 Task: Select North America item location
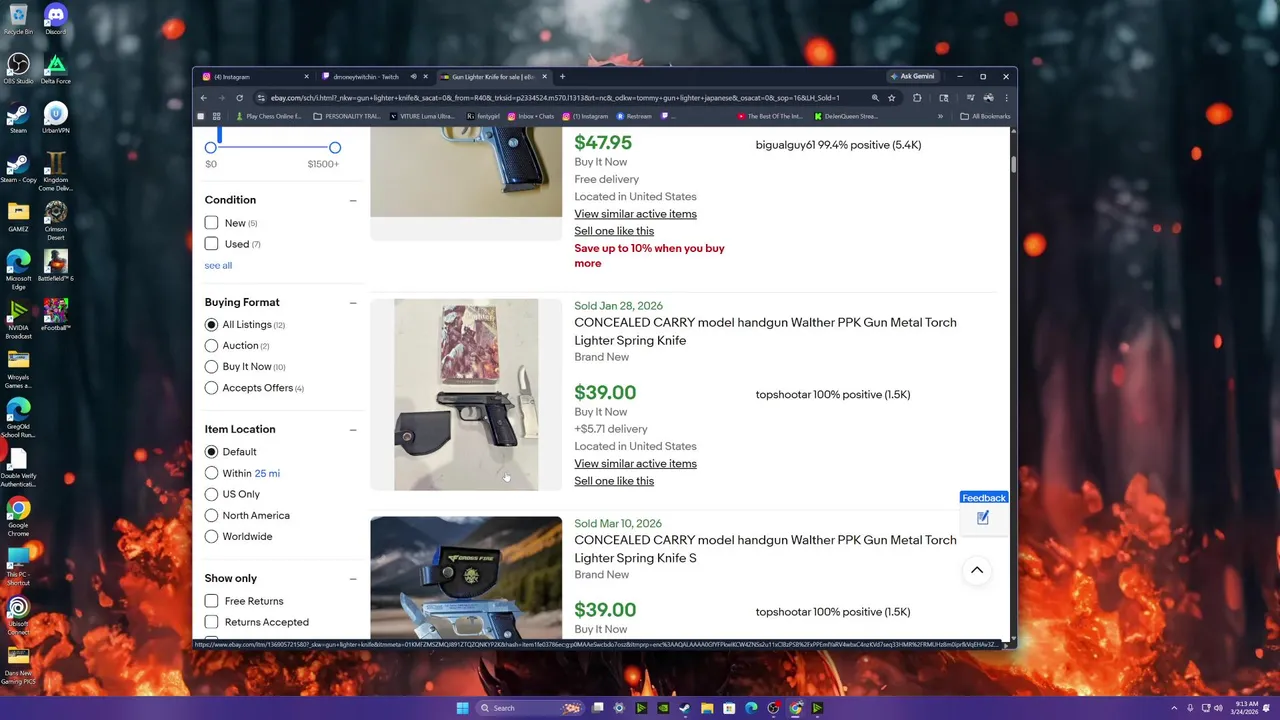(211, 515)
